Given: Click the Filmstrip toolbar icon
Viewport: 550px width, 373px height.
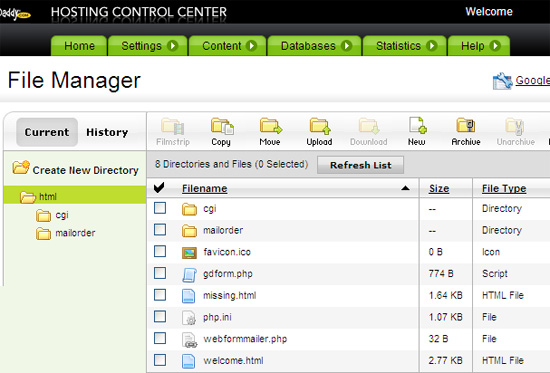Looking at the screenshot, I should pos(173,127).
